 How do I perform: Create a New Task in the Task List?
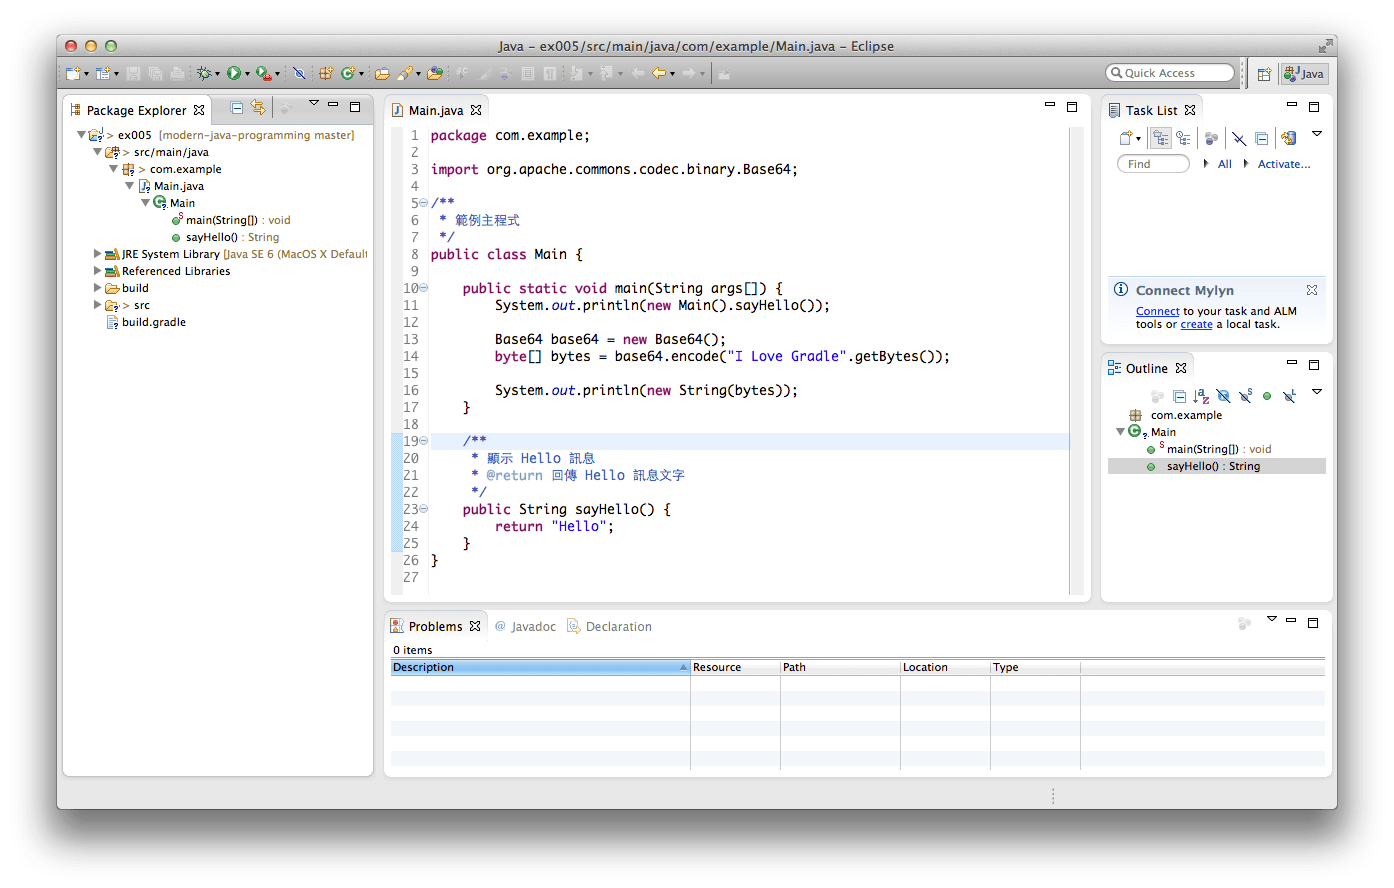pos(1124,137)
